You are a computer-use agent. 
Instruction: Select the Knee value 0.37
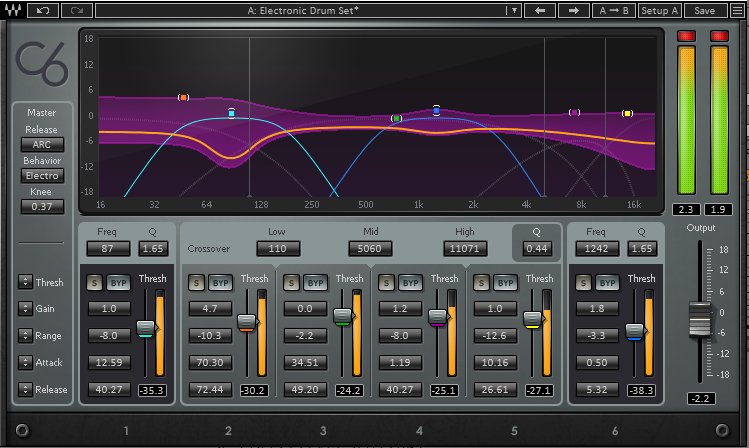click(42, 207)
